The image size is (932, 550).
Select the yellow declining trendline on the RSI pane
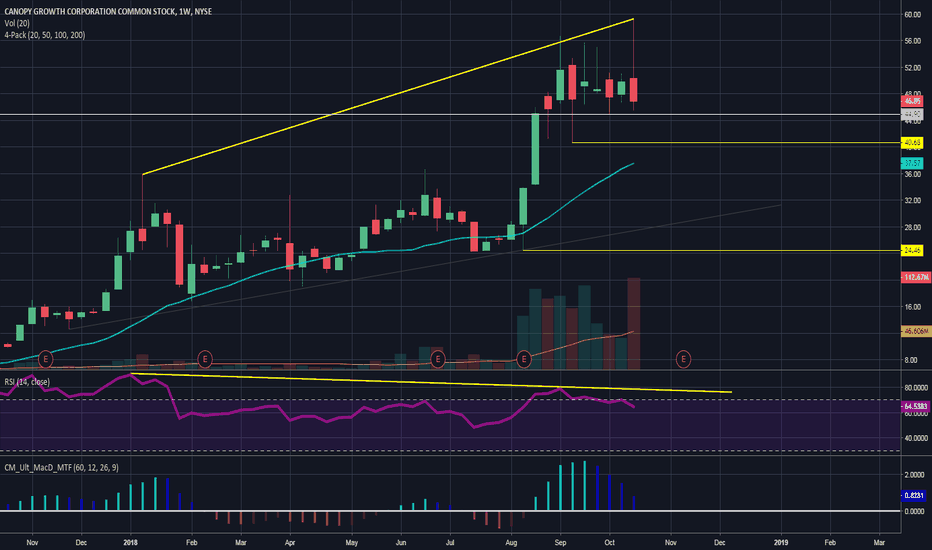pos(431,382)
